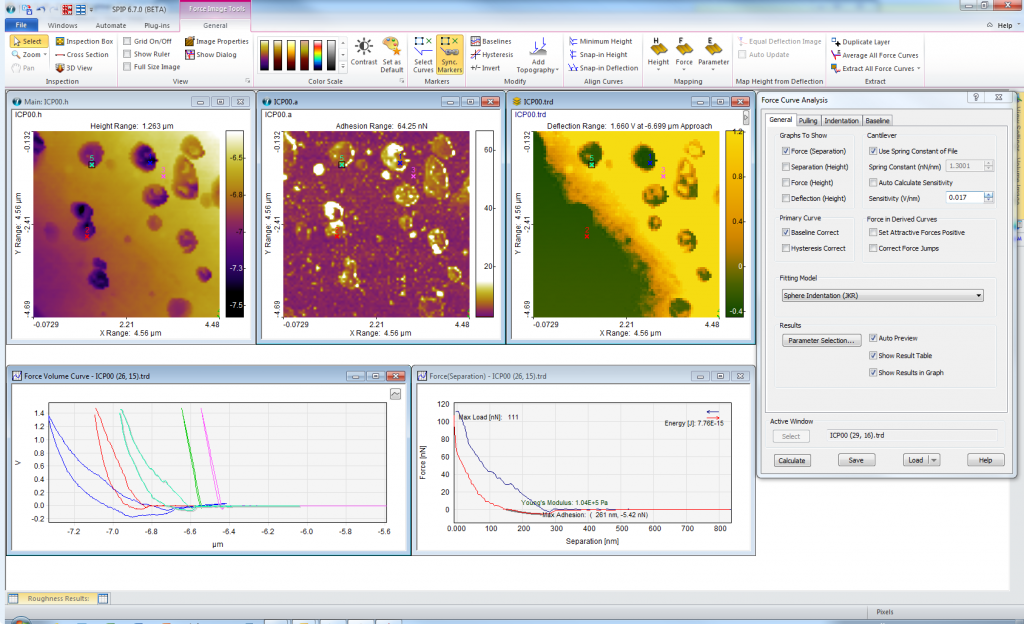Select the Select Curves tool
The image size is (1024, 624).
point(423,55)
